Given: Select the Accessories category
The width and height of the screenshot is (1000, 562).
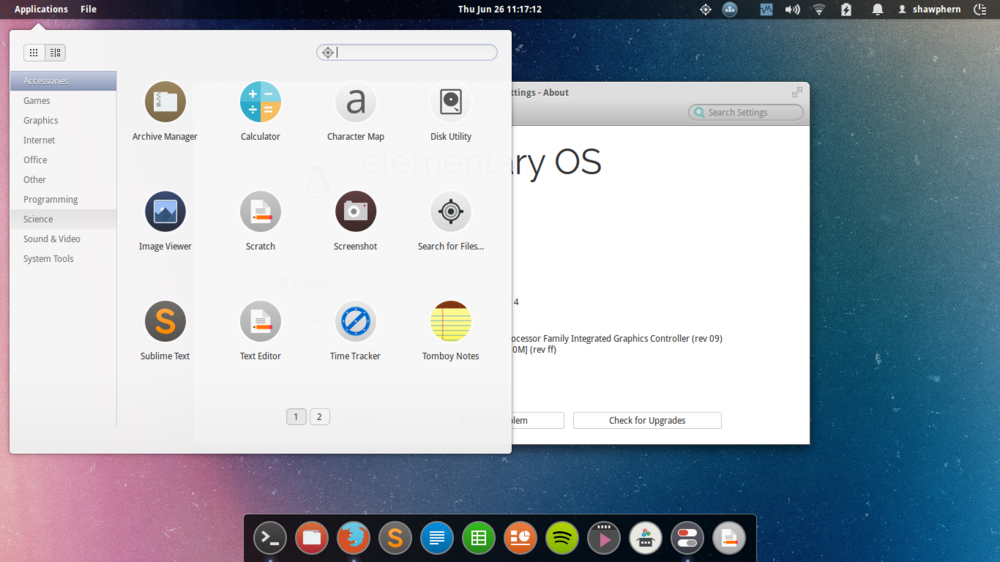Looking at the screenshot, I should (63, 80).
